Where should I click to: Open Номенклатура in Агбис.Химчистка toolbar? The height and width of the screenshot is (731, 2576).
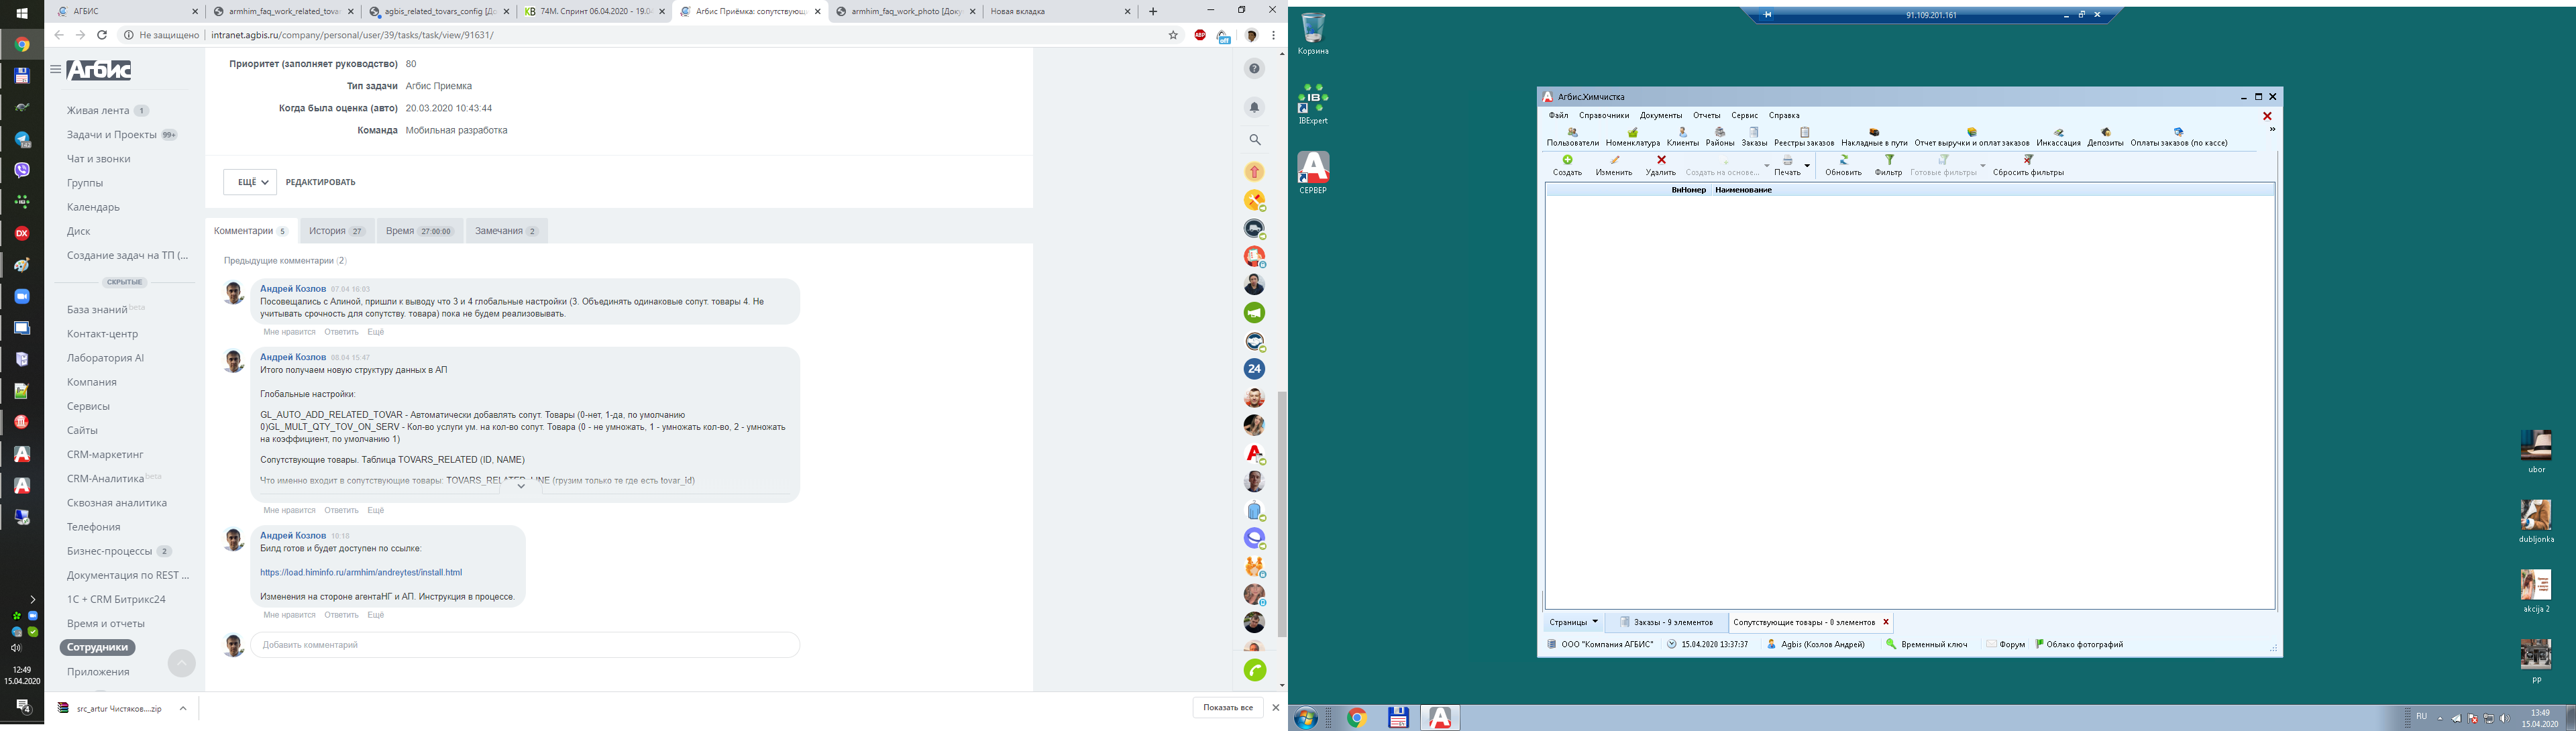pyautogui.click(x=1633, y=138)
